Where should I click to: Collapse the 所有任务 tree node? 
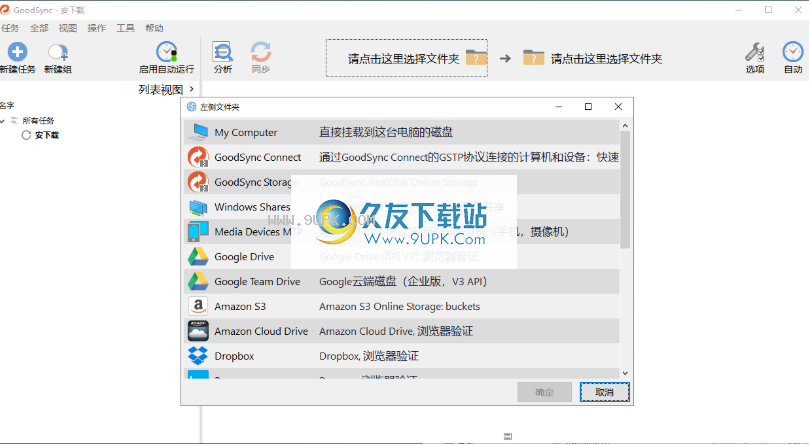(3, 121)
